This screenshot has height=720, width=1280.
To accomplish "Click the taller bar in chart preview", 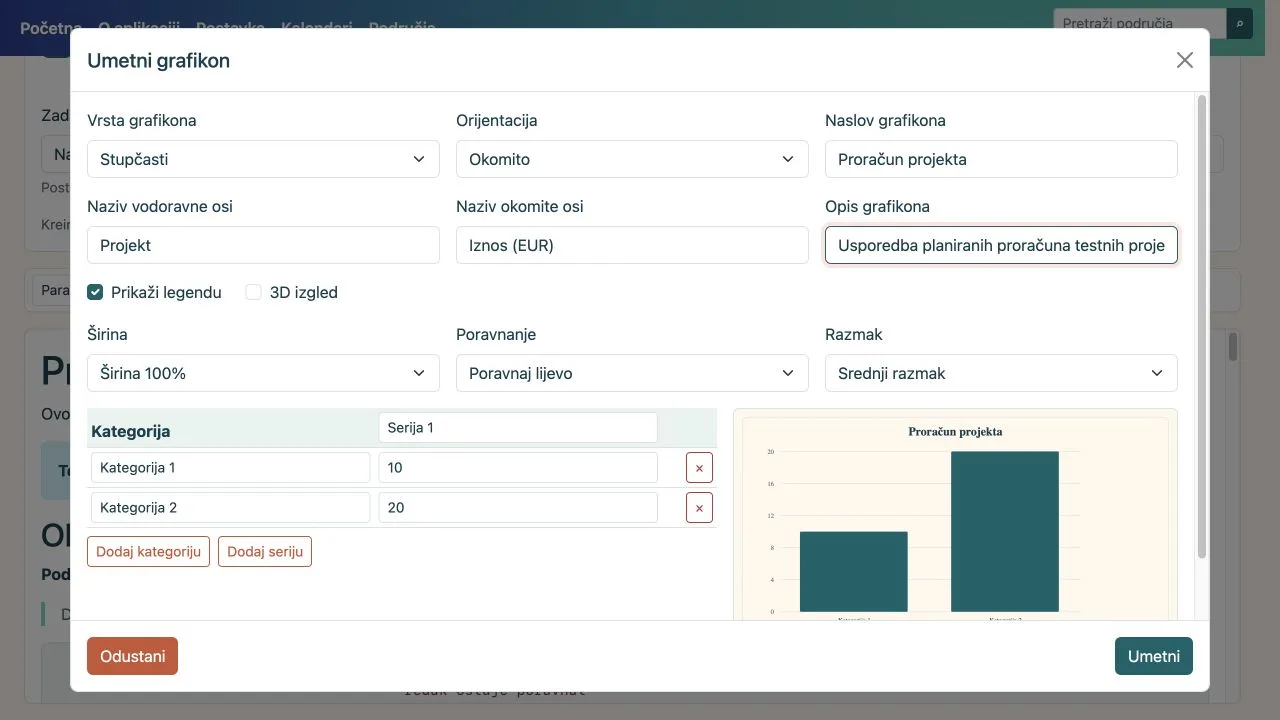I will click(1005, 531).
